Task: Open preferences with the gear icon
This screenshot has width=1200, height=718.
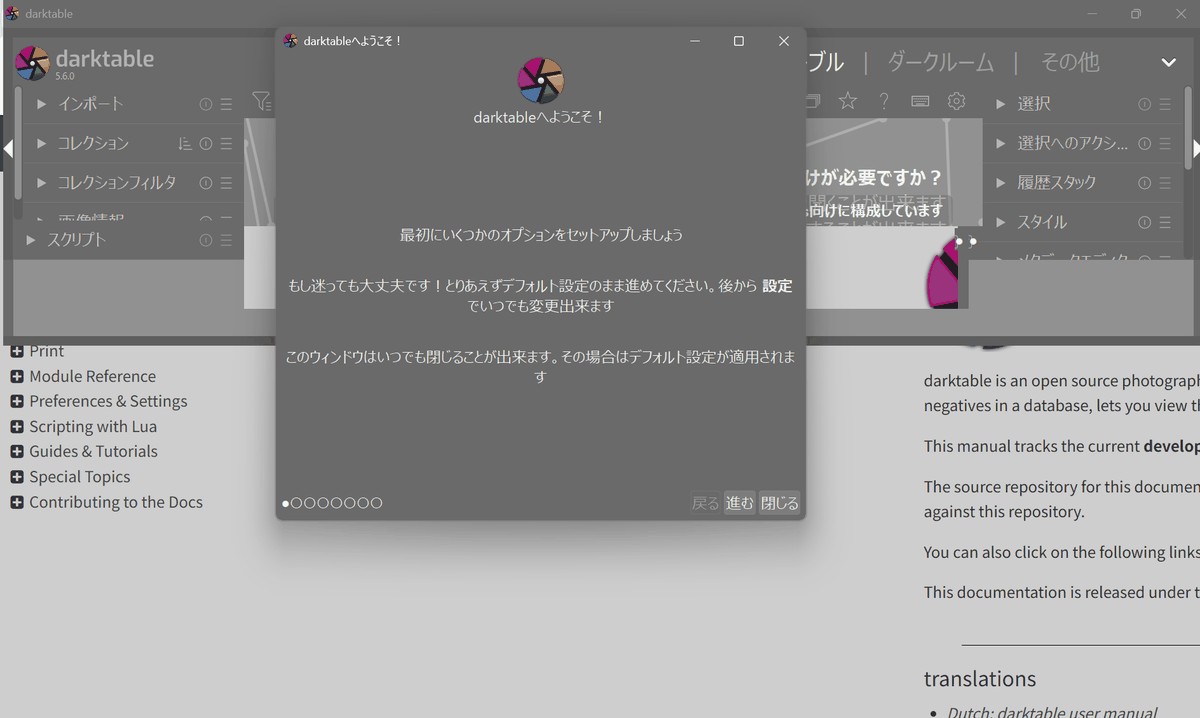Action: [957, 101]
